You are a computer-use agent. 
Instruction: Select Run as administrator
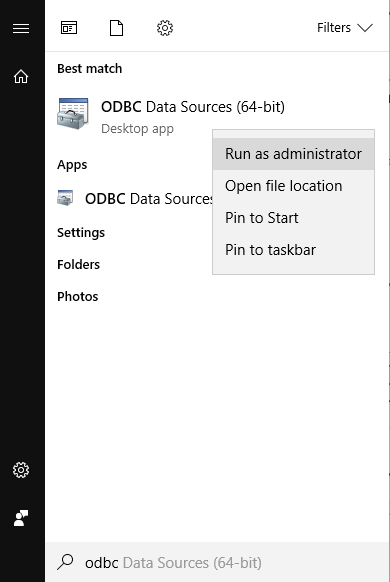coord(294,154)
